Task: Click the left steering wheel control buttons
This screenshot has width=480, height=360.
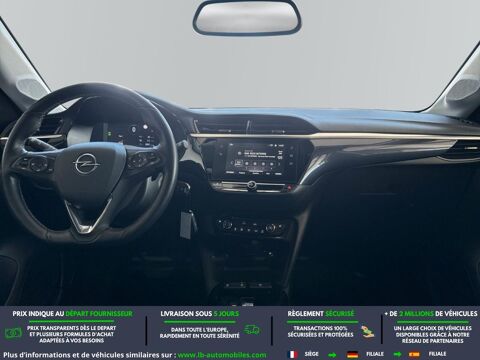Action: click(x=34, y=164)
